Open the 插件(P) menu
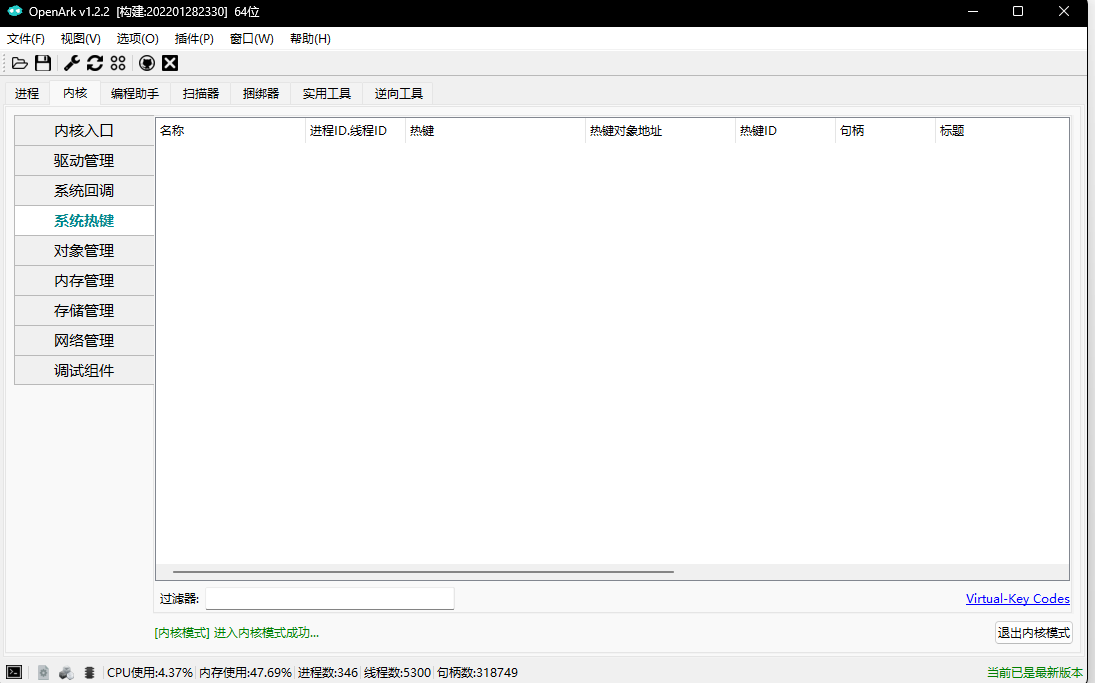 (x=194, y=38)
